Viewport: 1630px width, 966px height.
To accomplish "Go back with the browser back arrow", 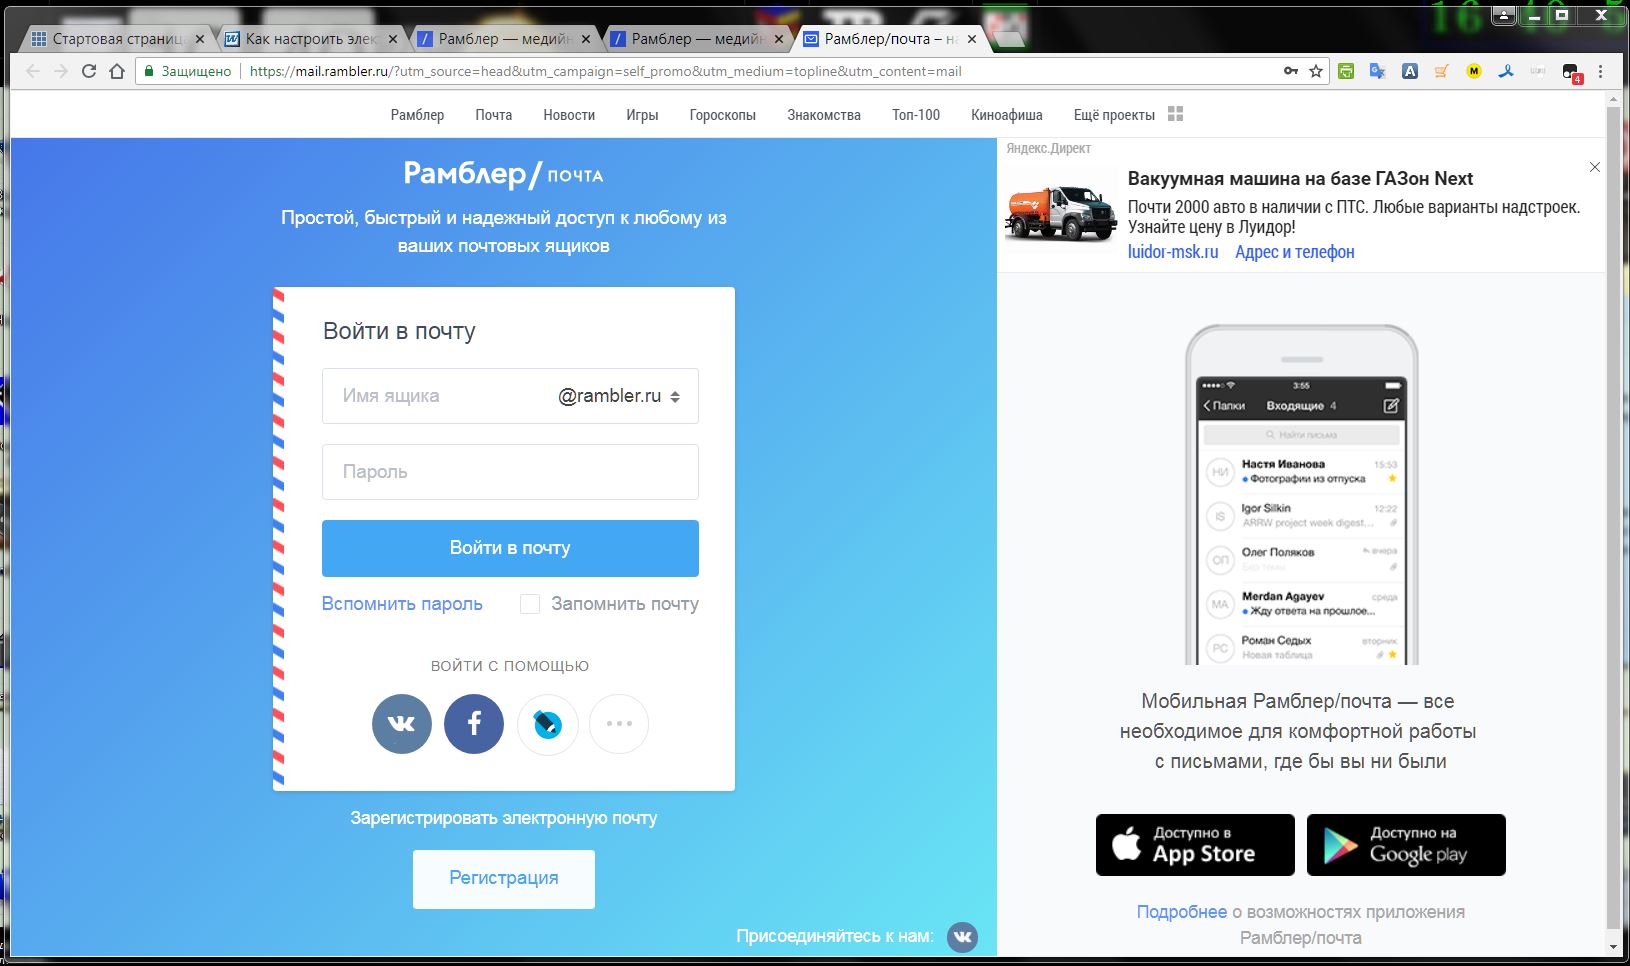I will click(x=33, y=71).
